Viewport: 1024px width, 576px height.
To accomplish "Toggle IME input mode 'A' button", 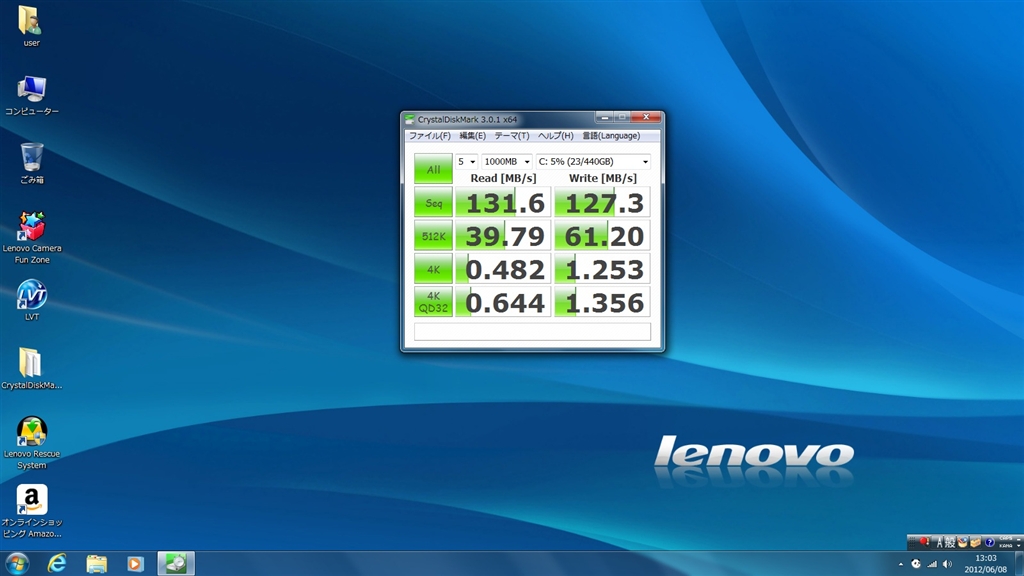I will coord(940,542).
